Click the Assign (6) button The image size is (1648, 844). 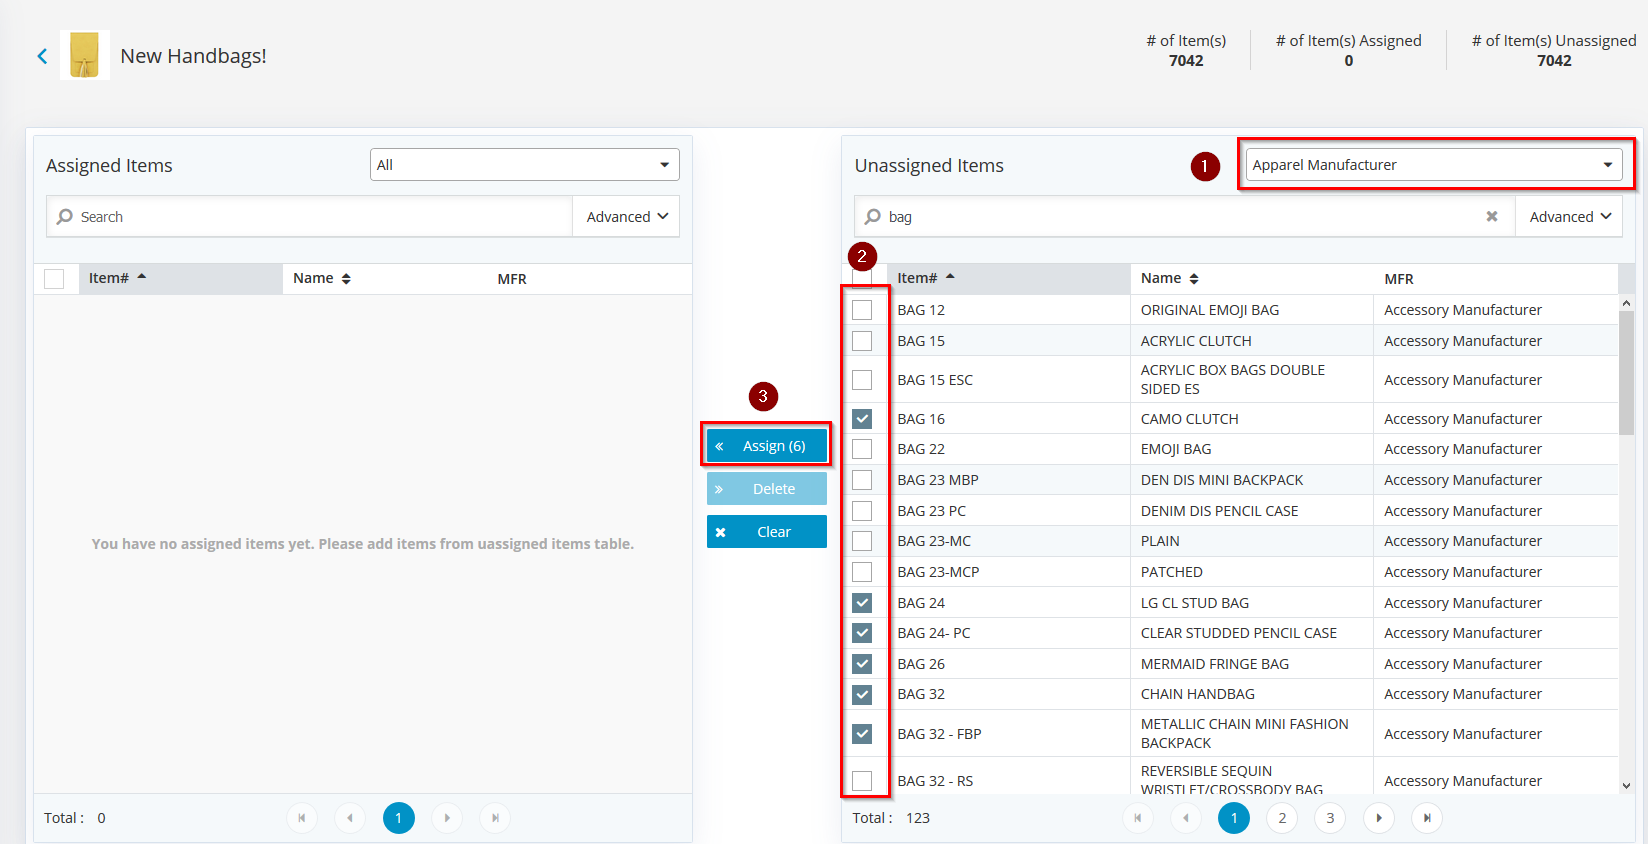(x=767, y=446)
